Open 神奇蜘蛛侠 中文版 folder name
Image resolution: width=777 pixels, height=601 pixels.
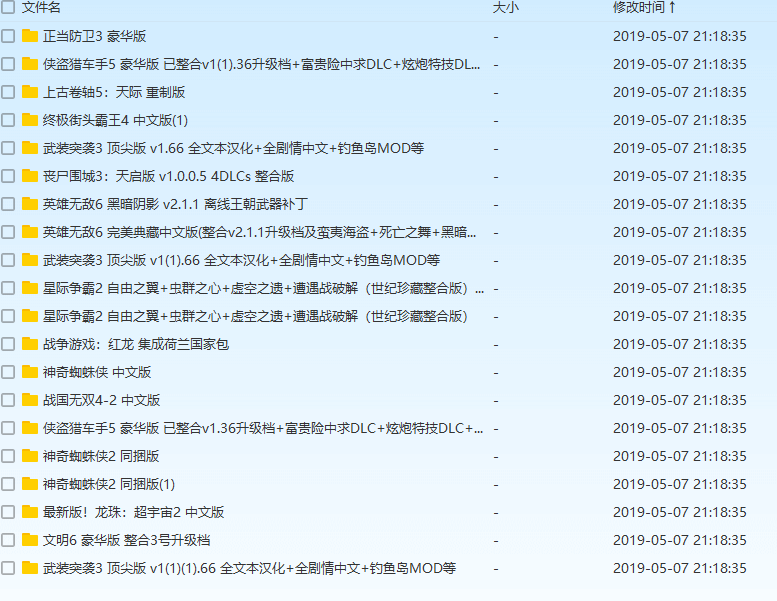[97, 372]
